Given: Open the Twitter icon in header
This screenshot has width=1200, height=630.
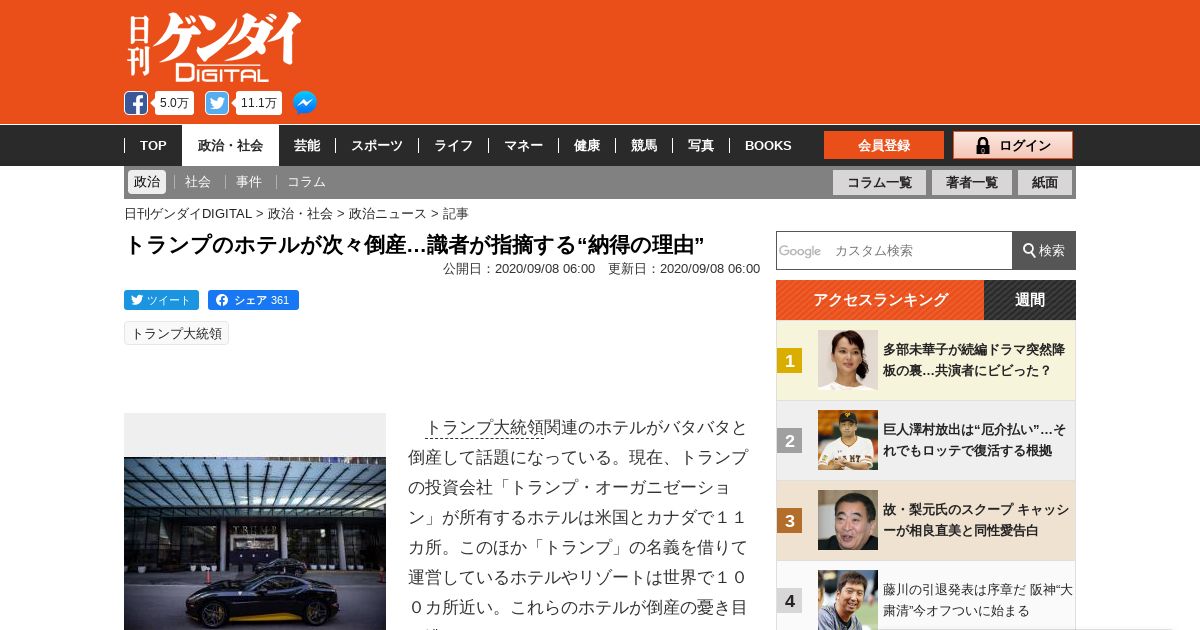Looking at the screenshot, I should tap(217, 103).
